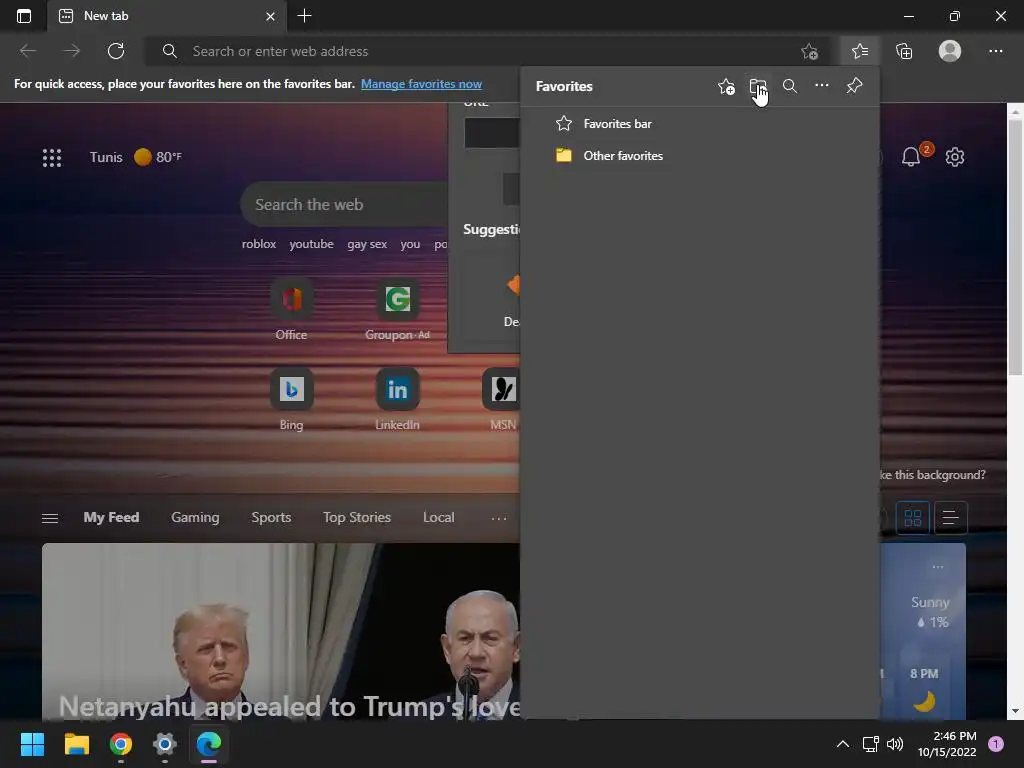Image resolution: width=1024 pixels, height=768 pixels.
Task: Show hidden system tray icons
Action: point(843,744)
